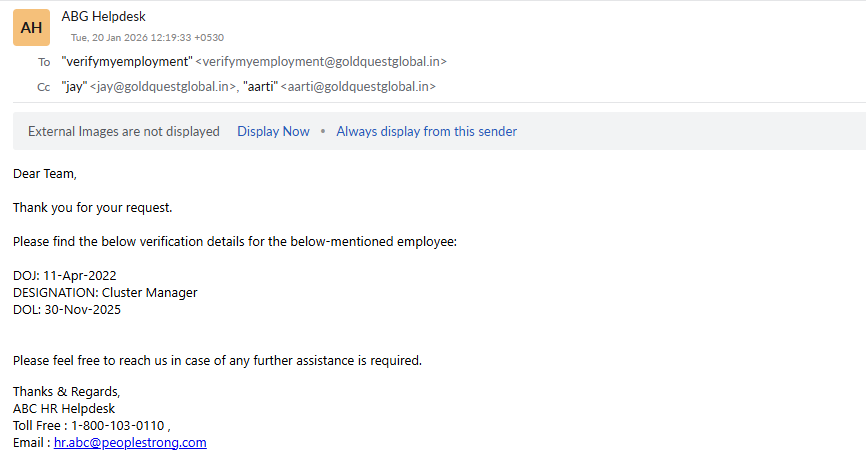Click the Thank you for your request line
Image resolution: width=866 pixels, height=462 pixels.
93,208
